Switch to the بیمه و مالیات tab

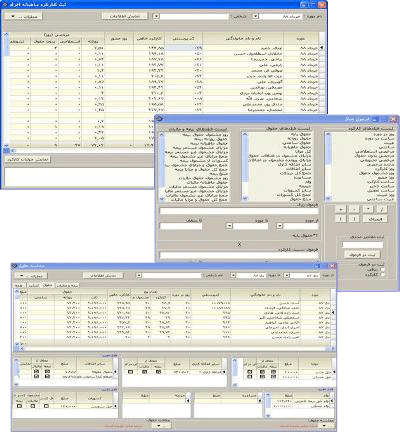(67, 285)
